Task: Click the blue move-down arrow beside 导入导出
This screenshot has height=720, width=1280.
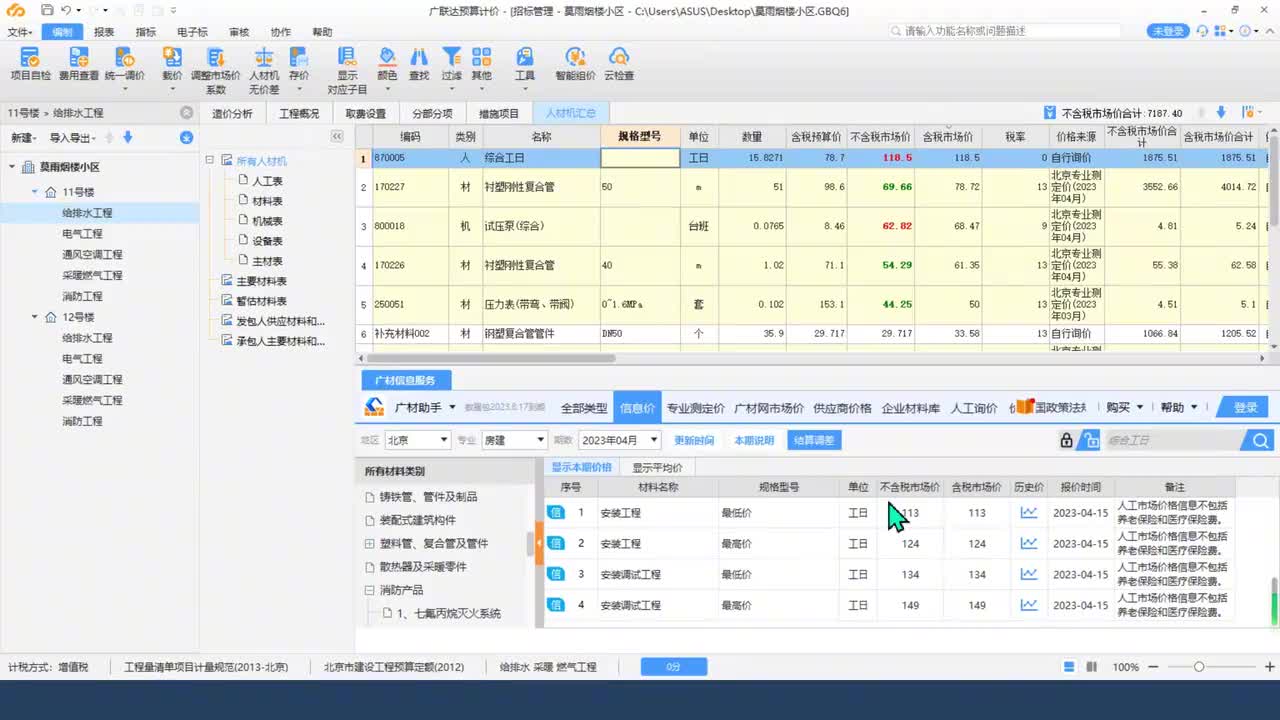Action: (x=127, y=137)
